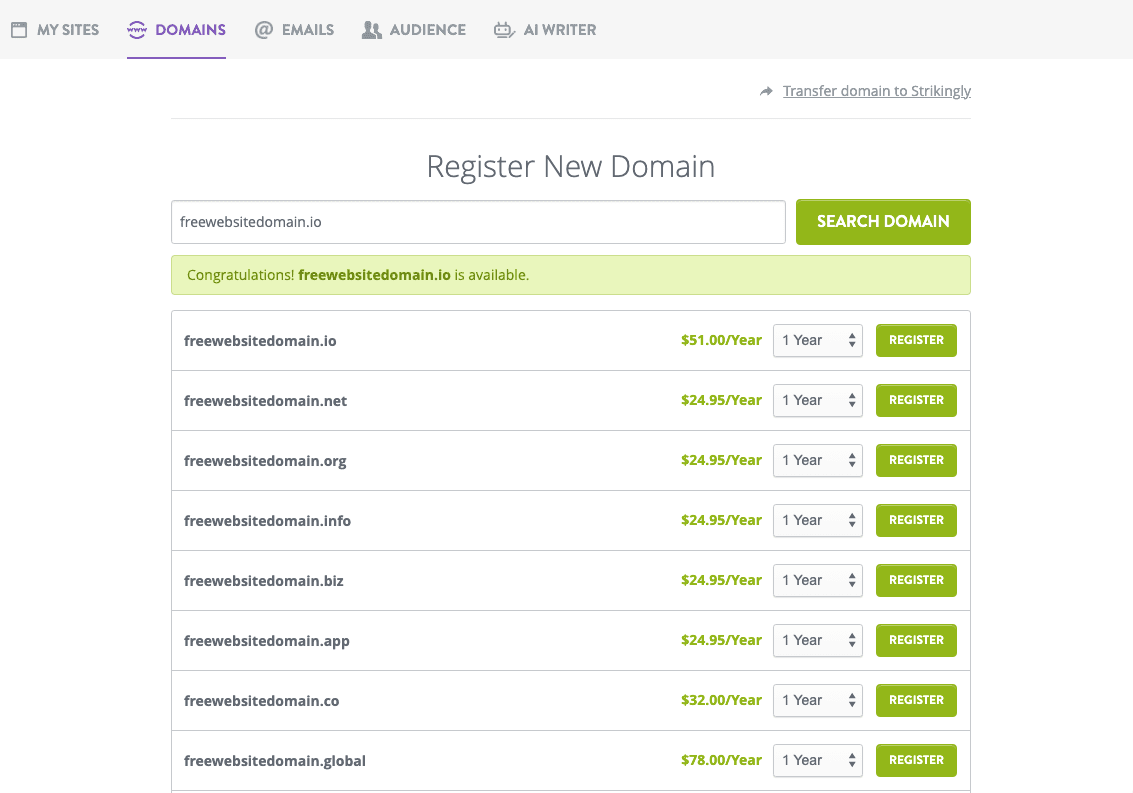The width and height of the screenshot is (1133, 793).
Task: Click the SEARCH DOMAIN button
Action: (x=883, y=222)
